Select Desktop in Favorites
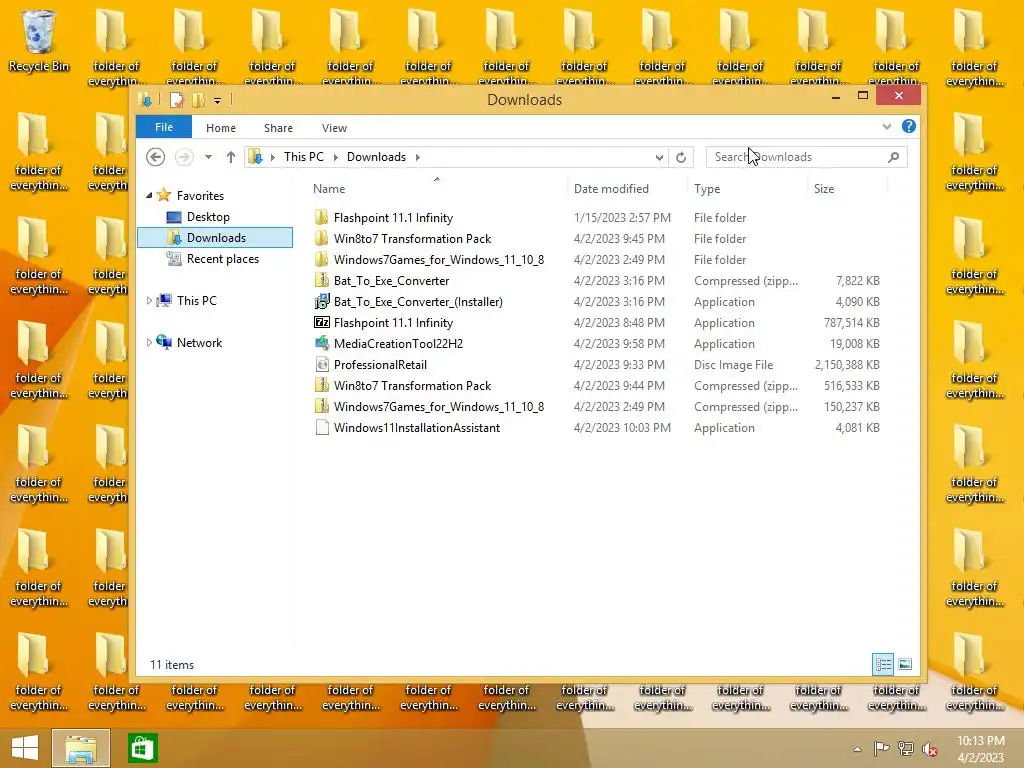This screenshot has height=768, width=1024. pyautogui.click(x=208, y=217)
